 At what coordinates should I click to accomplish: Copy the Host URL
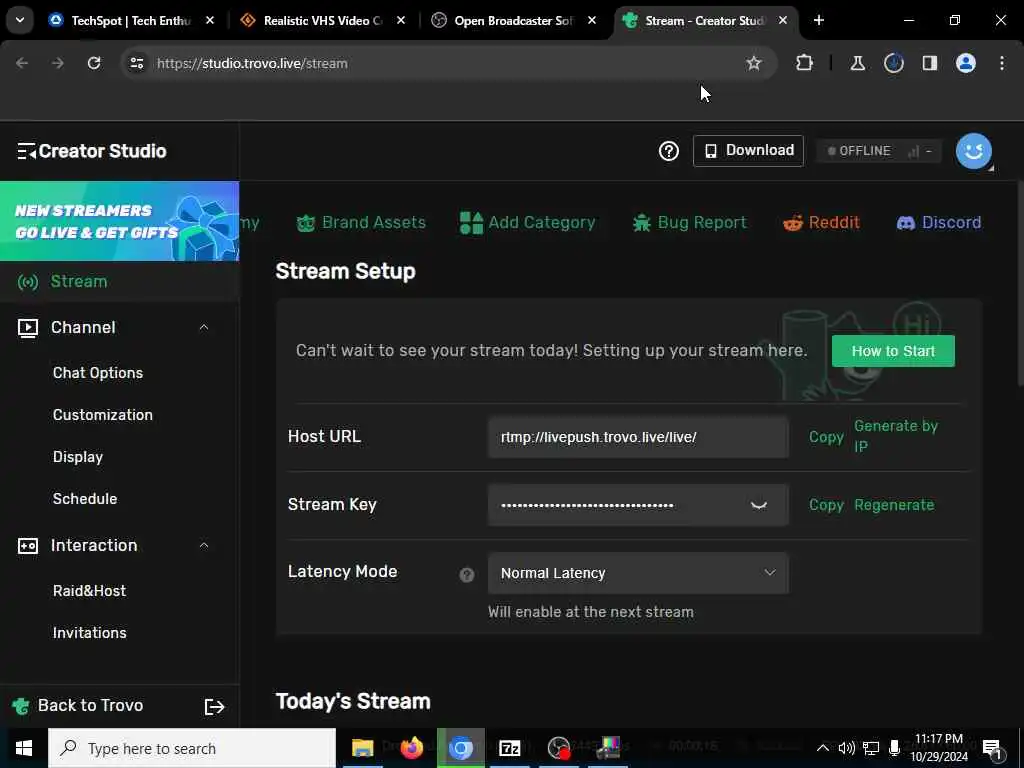tap(826, 437)
